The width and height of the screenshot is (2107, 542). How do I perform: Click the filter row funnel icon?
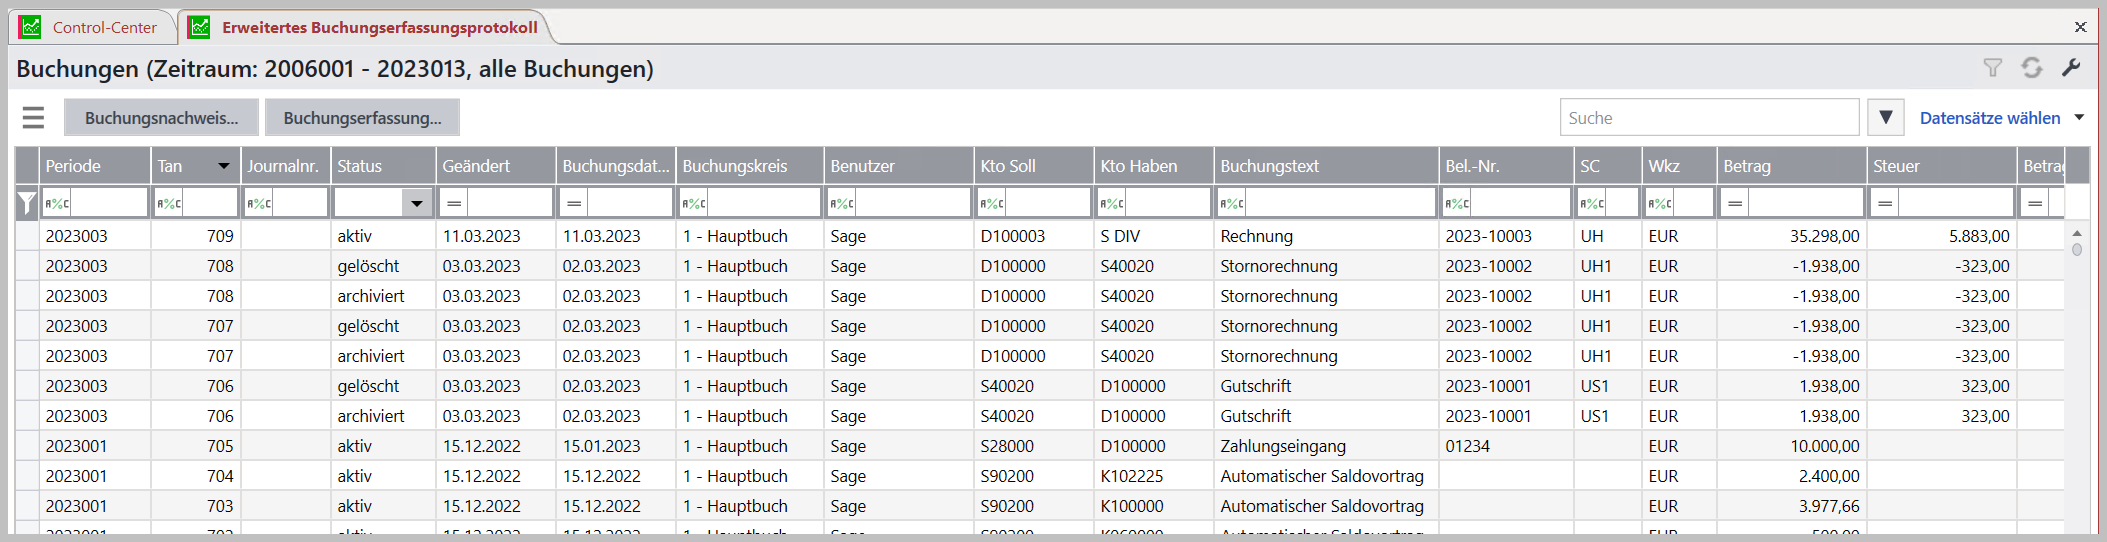pos(27,204)
